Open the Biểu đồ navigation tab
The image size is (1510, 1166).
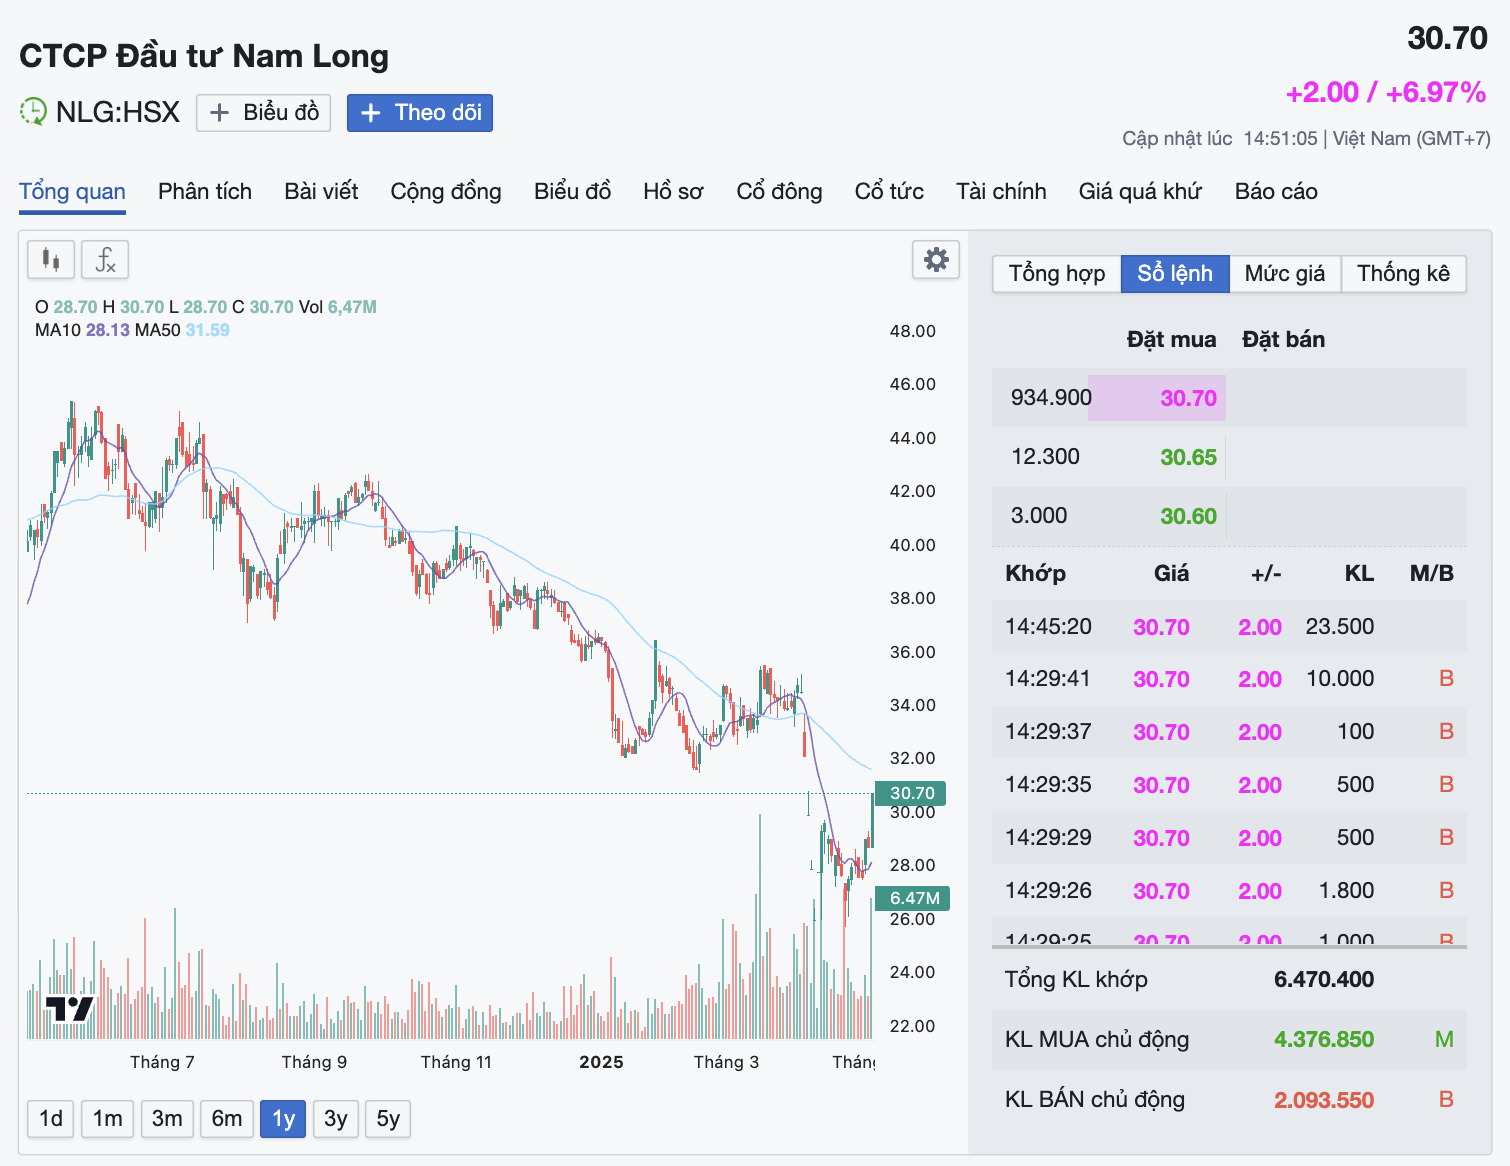(x=572, y=192)
